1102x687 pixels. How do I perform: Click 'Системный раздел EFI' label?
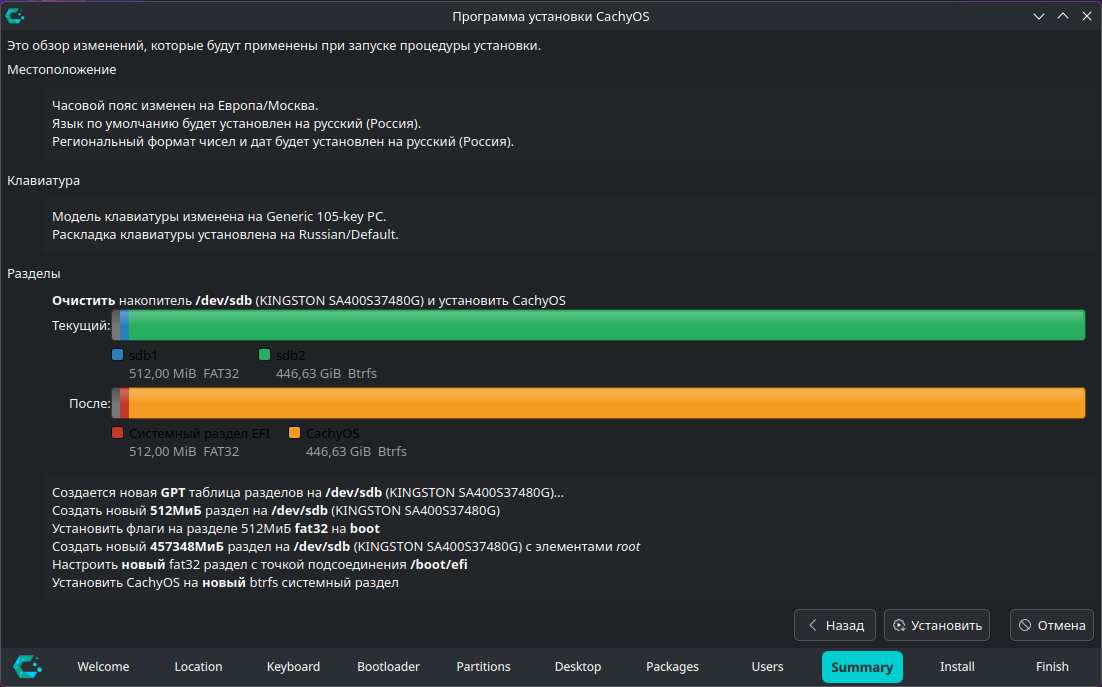click(200, 433)
